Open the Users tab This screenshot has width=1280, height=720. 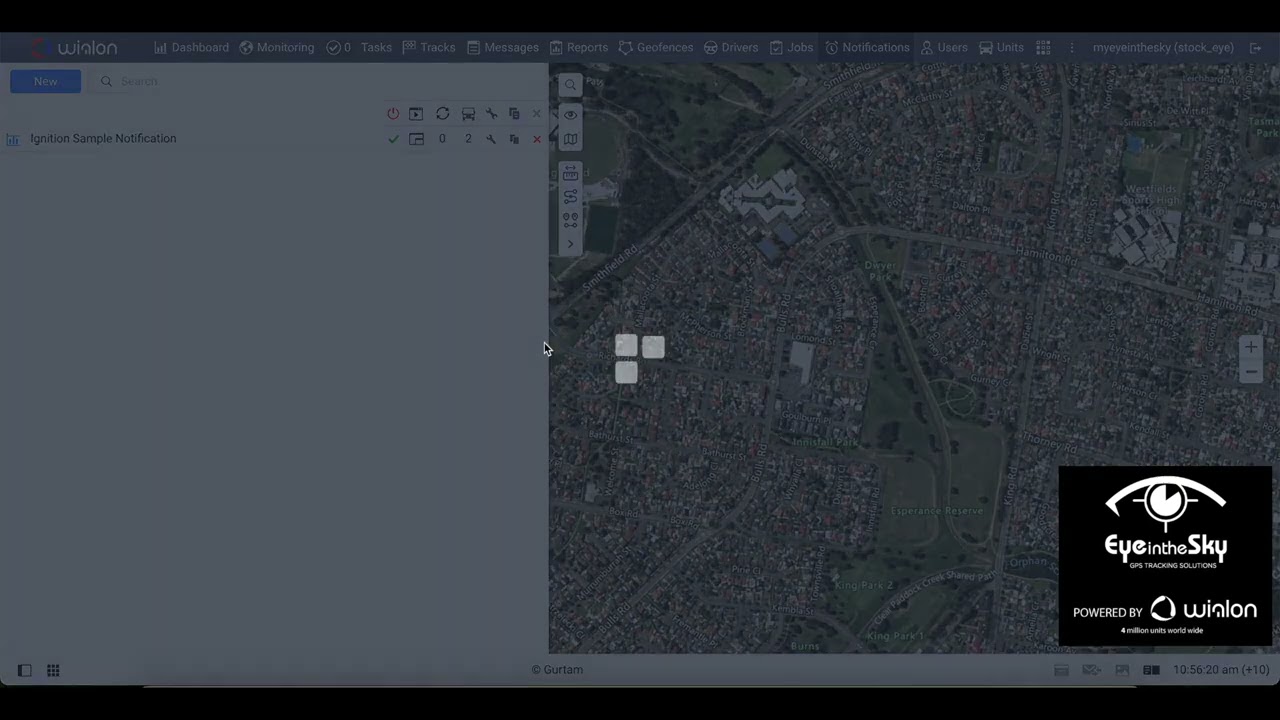[x=944, y=47]
